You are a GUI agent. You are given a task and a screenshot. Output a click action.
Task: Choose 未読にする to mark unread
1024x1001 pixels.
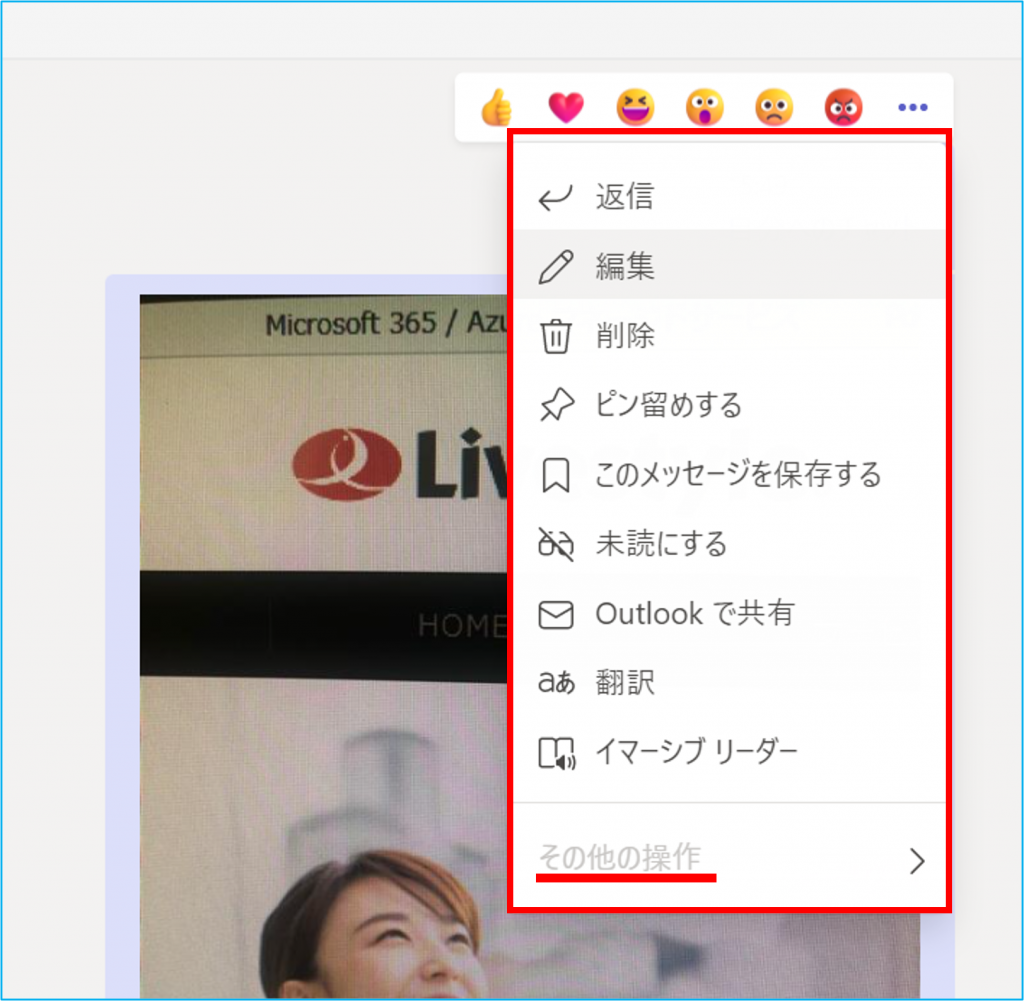click(661, 544)
